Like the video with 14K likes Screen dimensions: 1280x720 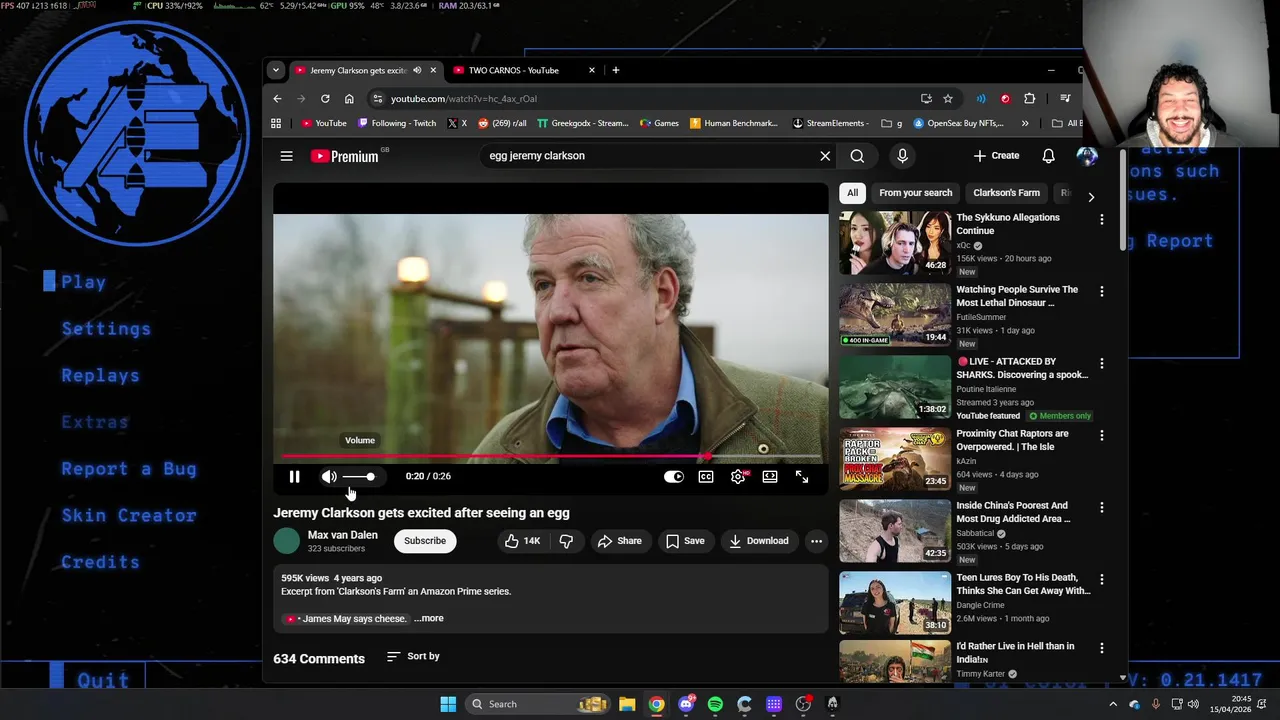pos(523,541)
